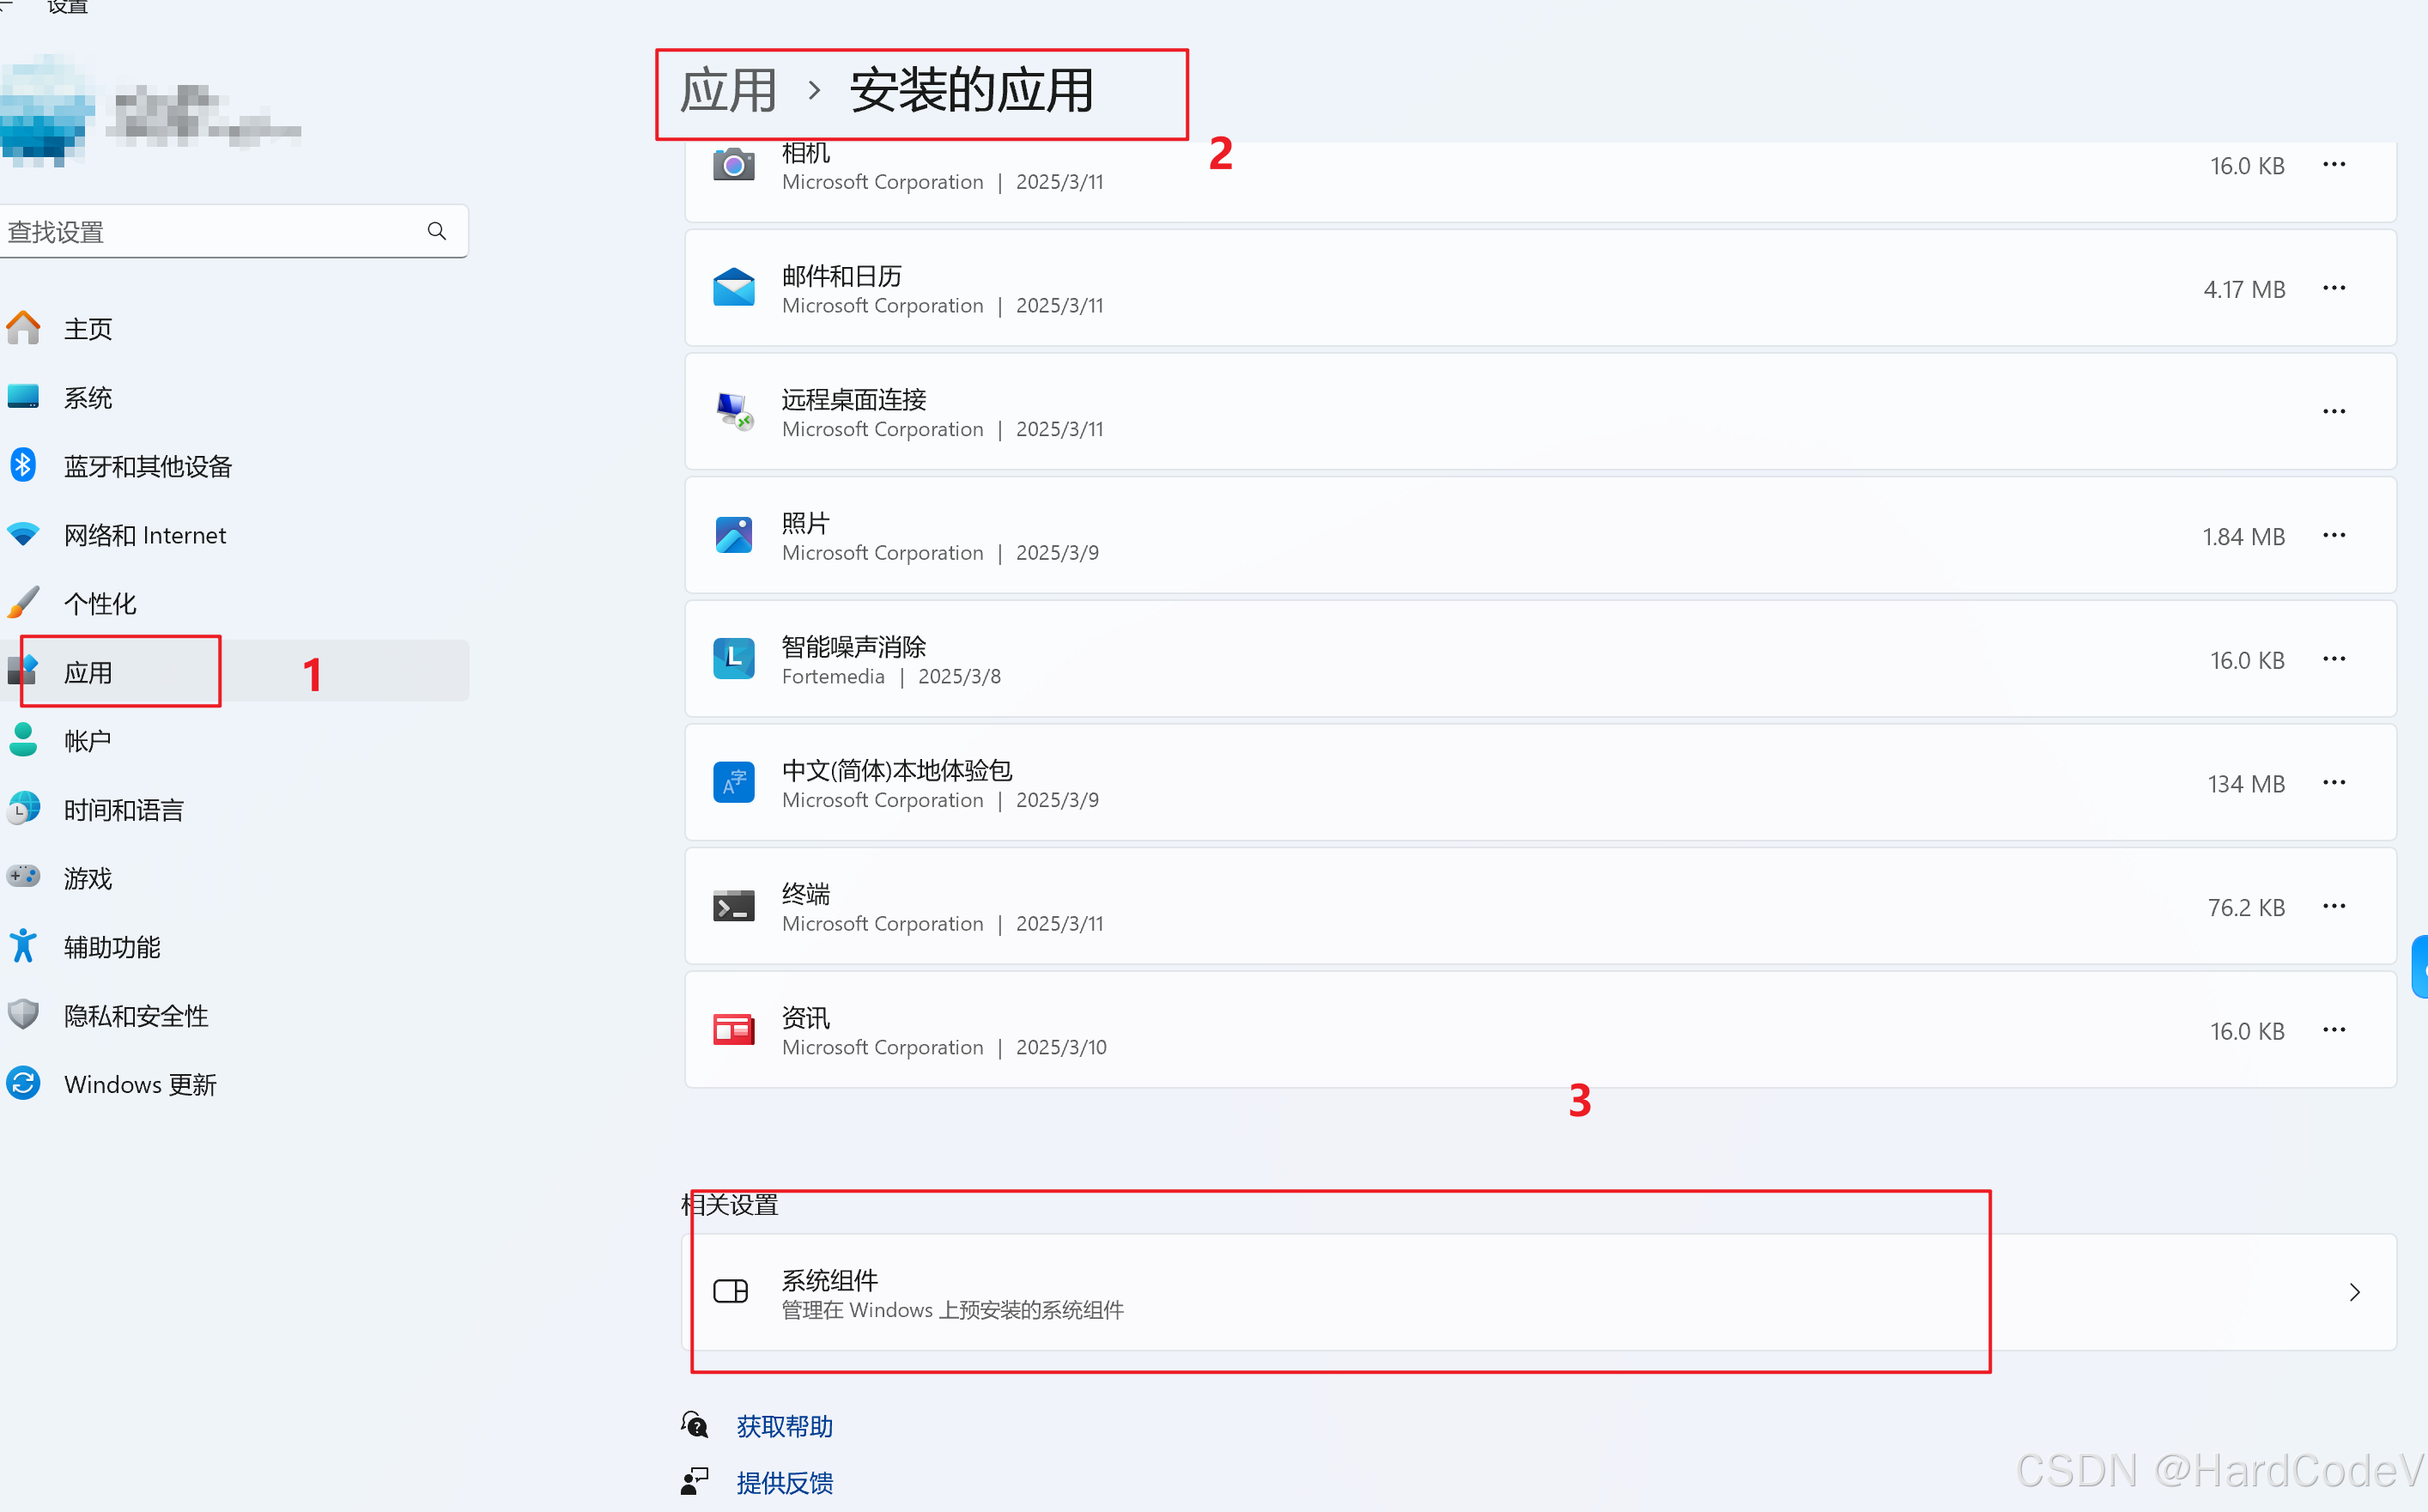This screenshot has height=1512, width=2428.
Task: Expand the System Components (系统组件) chevron
Action: 2354,1292
